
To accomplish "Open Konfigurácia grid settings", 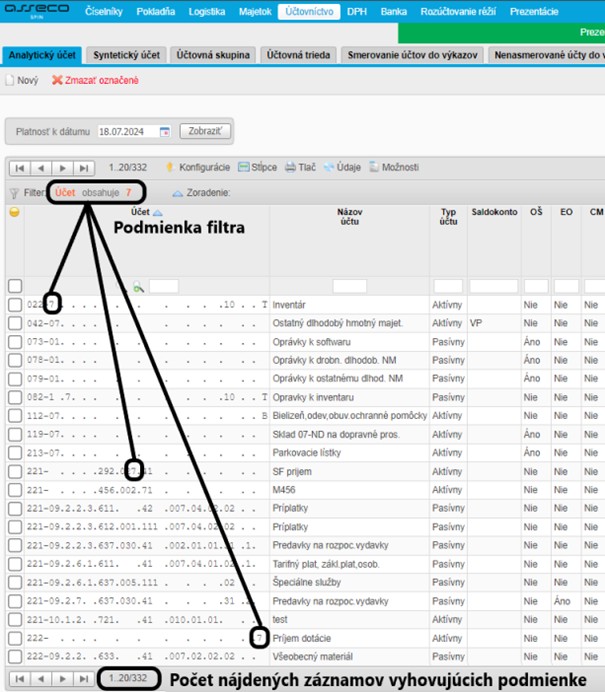I will coord(170,167).
